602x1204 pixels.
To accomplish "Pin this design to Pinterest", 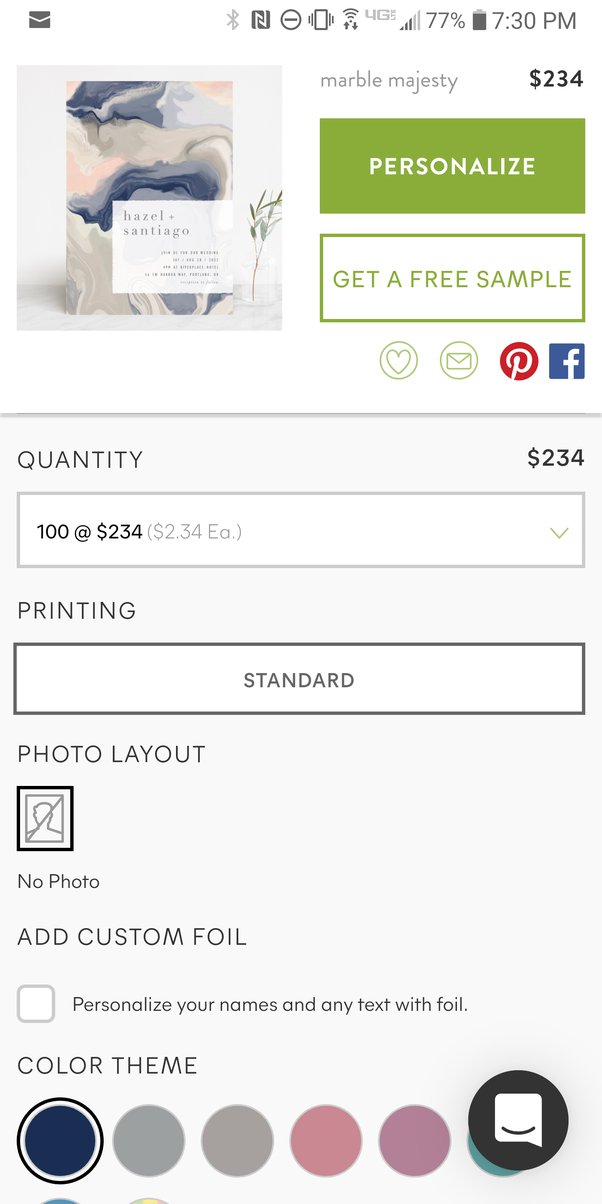I will pyautogui.click(x=518, y=360).
